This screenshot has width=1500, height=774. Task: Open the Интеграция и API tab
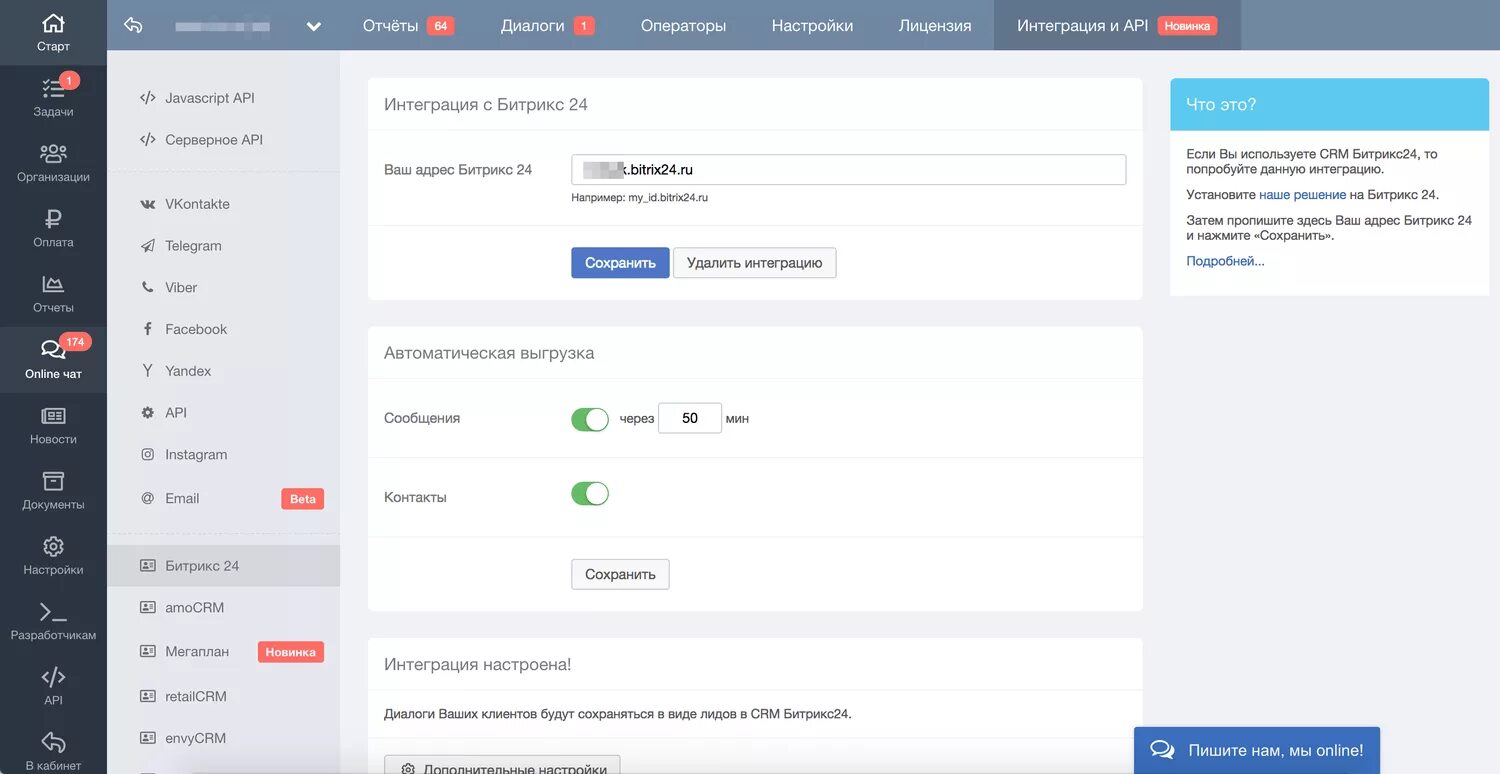(x=1117, y=26)
